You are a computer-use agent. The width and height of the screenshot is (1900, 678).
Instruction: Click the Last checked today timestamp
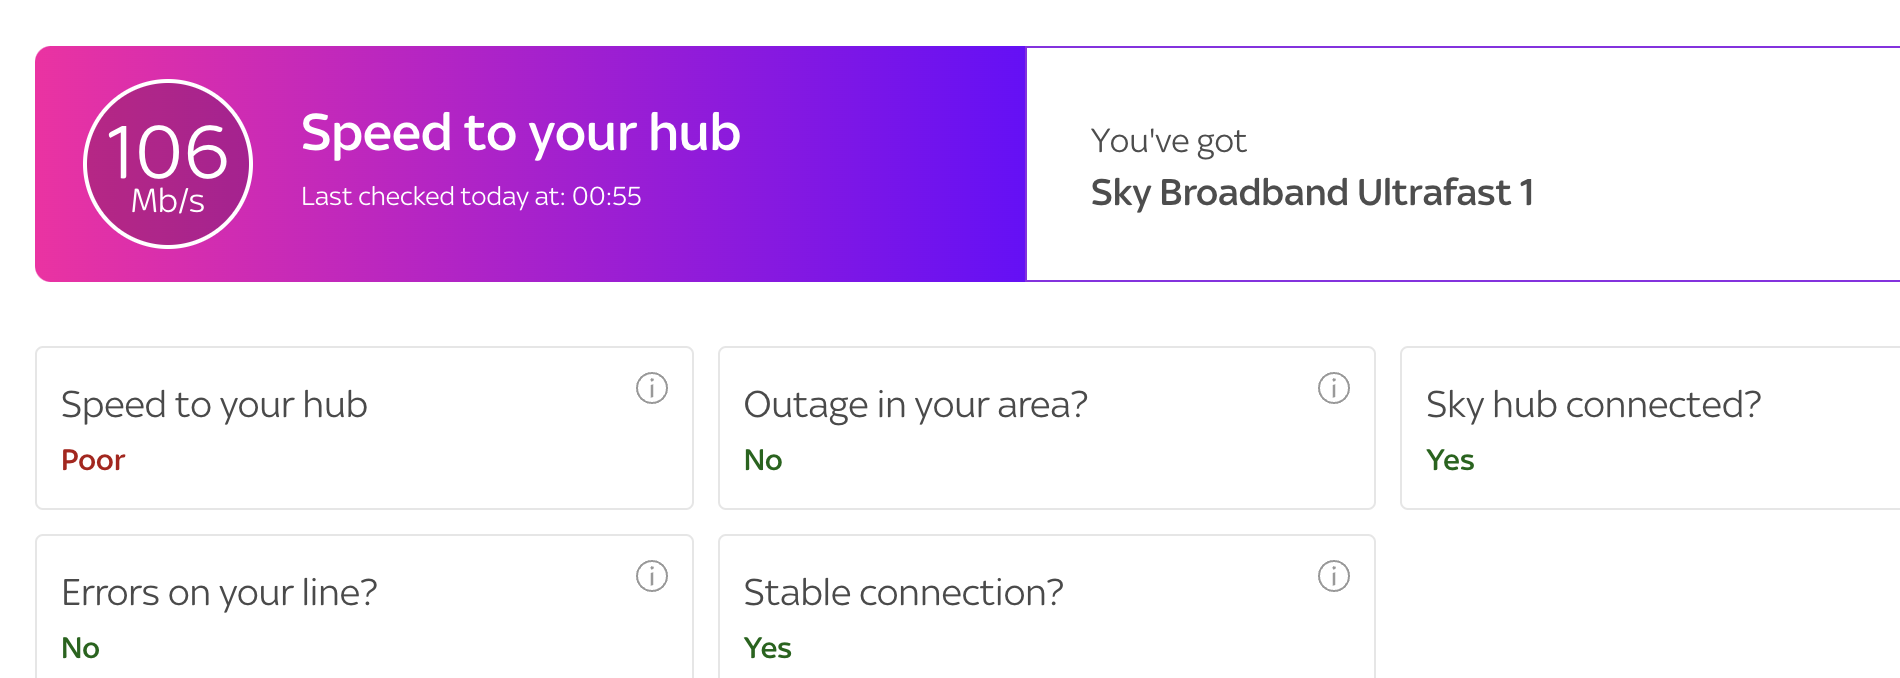(471, 196)
